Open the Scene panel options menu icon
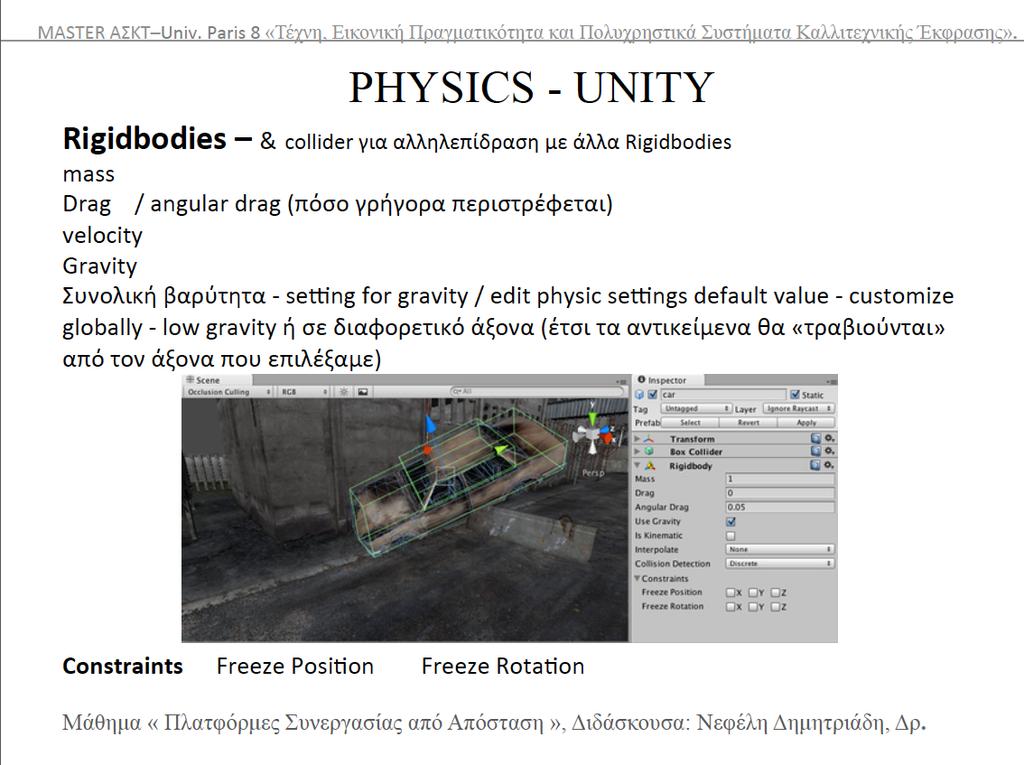 tap(621, 381)
